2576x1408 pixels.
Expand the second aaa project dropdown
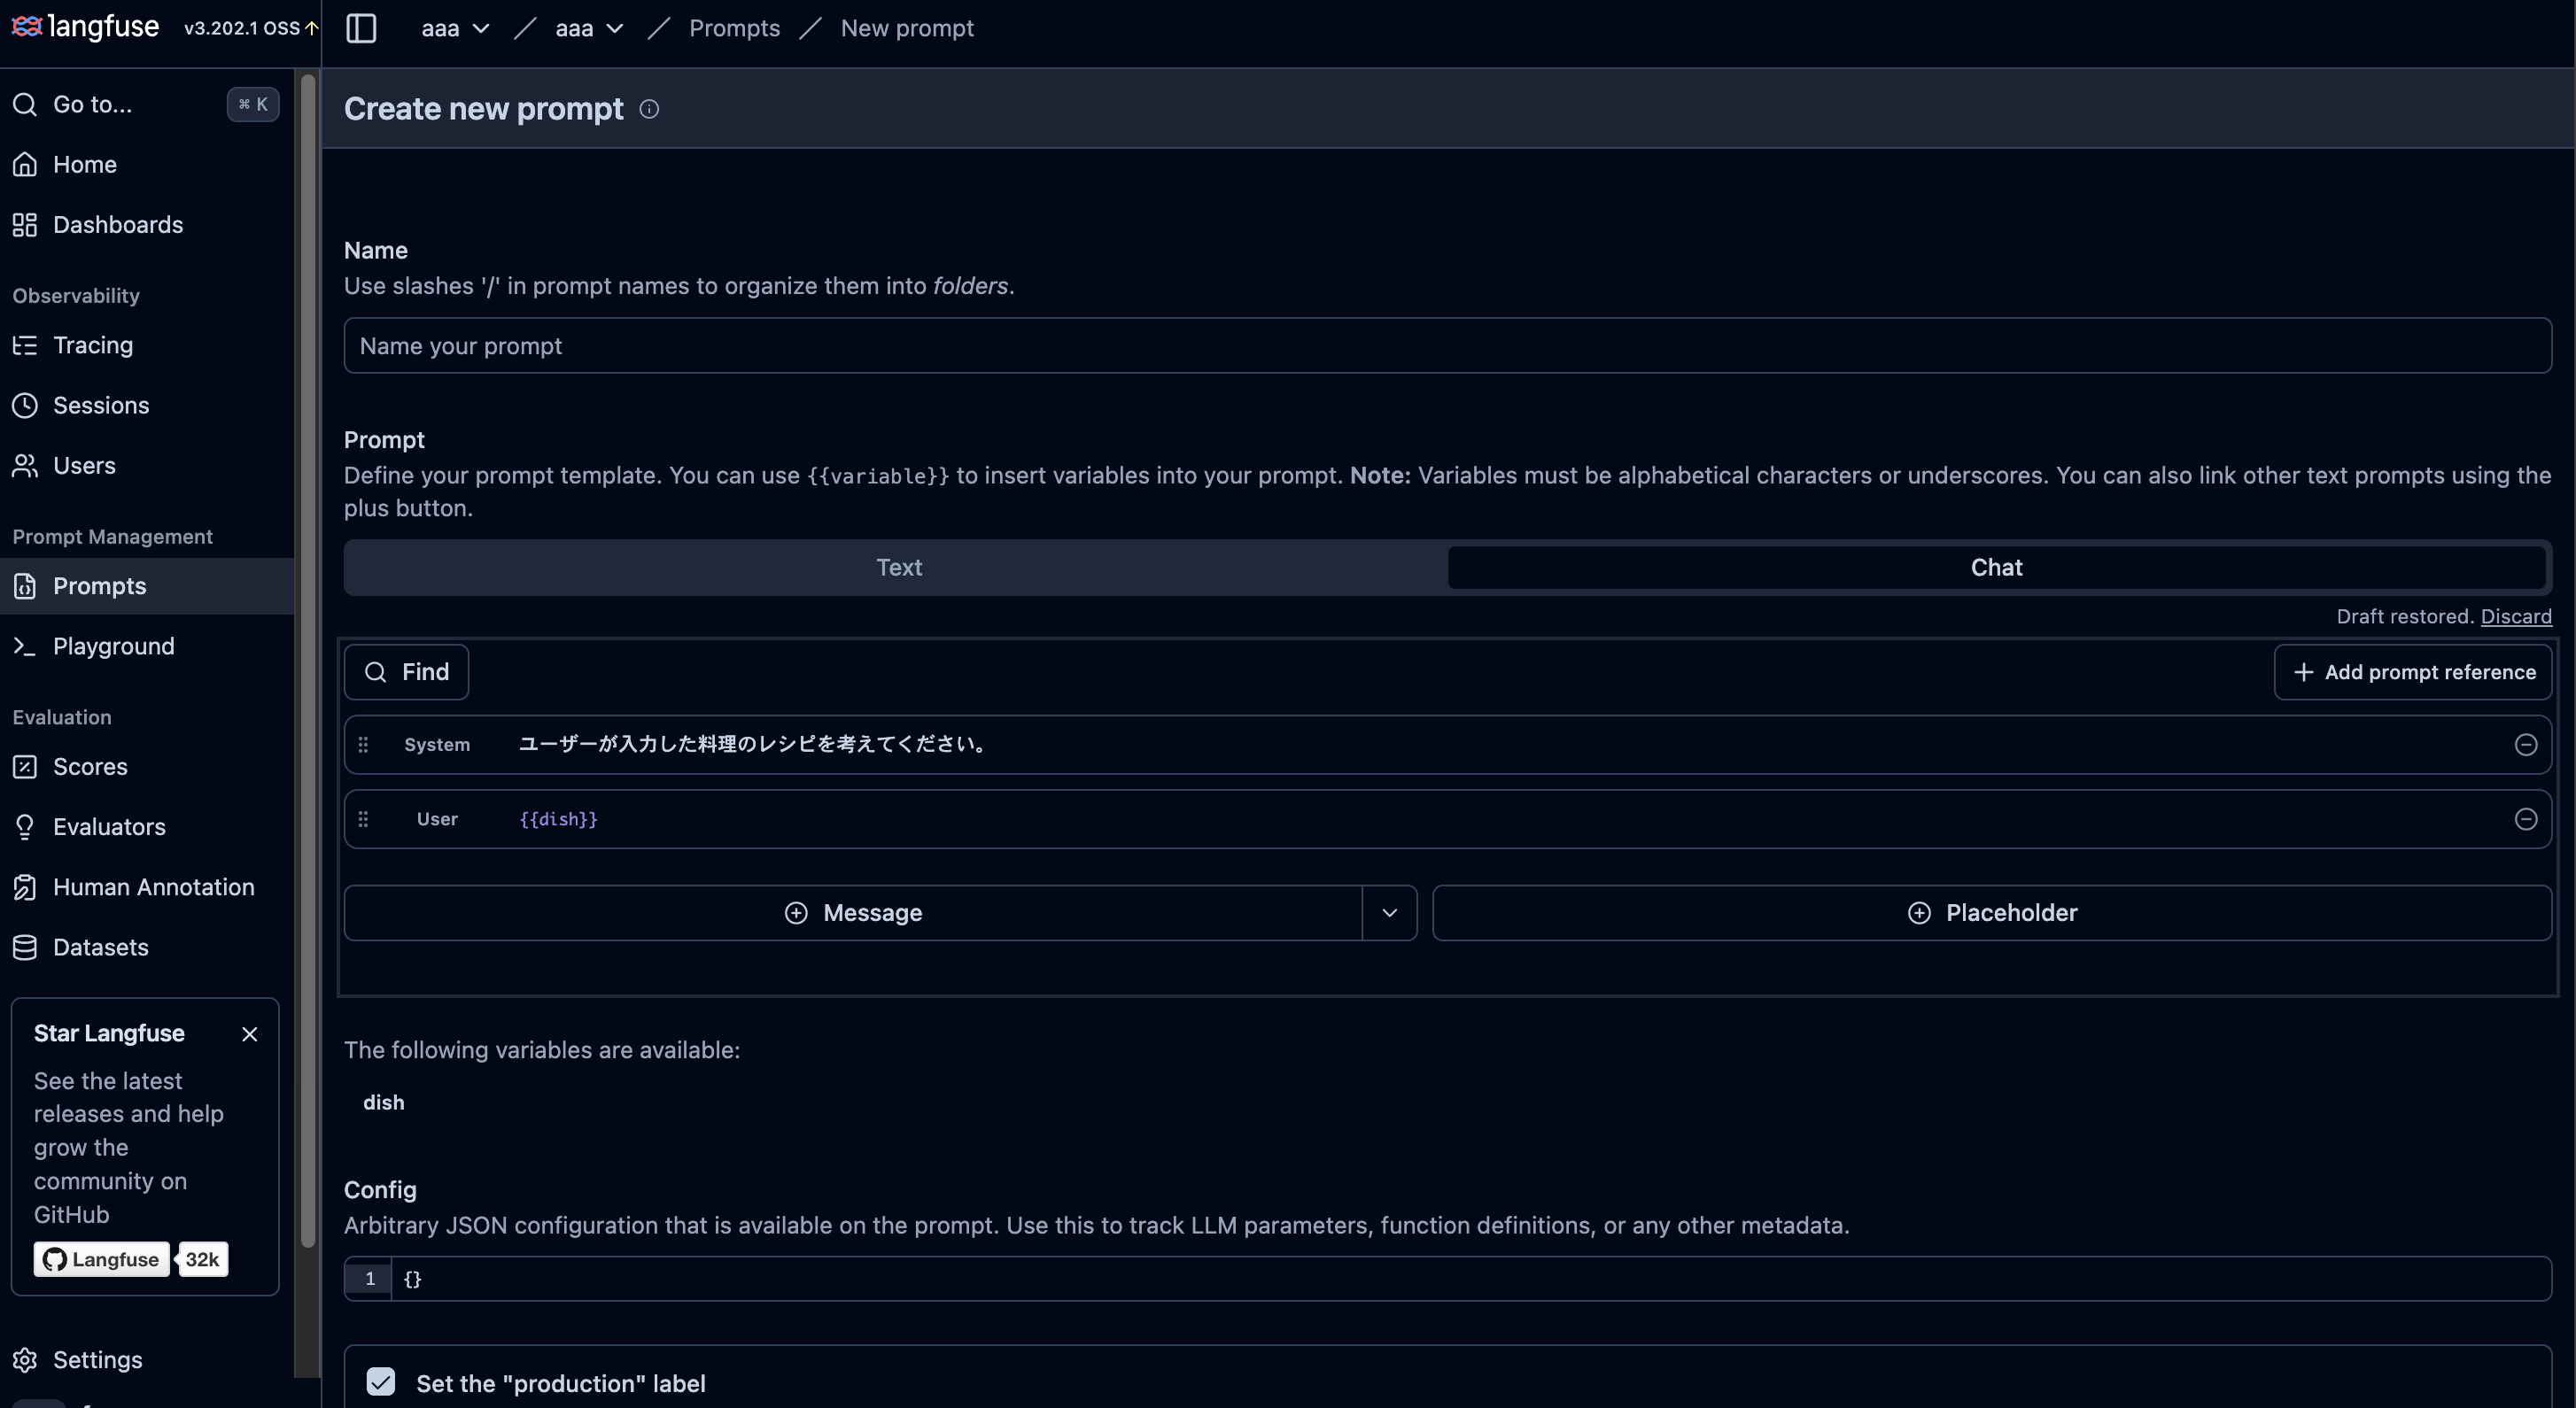click(x=589, y=28)
